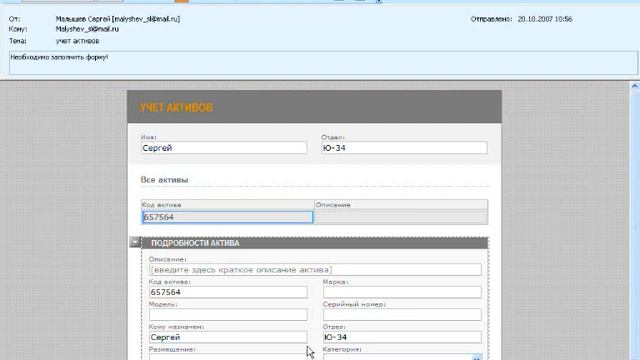This screenshot has height=360, width=640.
Task: Click the message box Необходимо заполнить форму!
Action: pos(323,63)
